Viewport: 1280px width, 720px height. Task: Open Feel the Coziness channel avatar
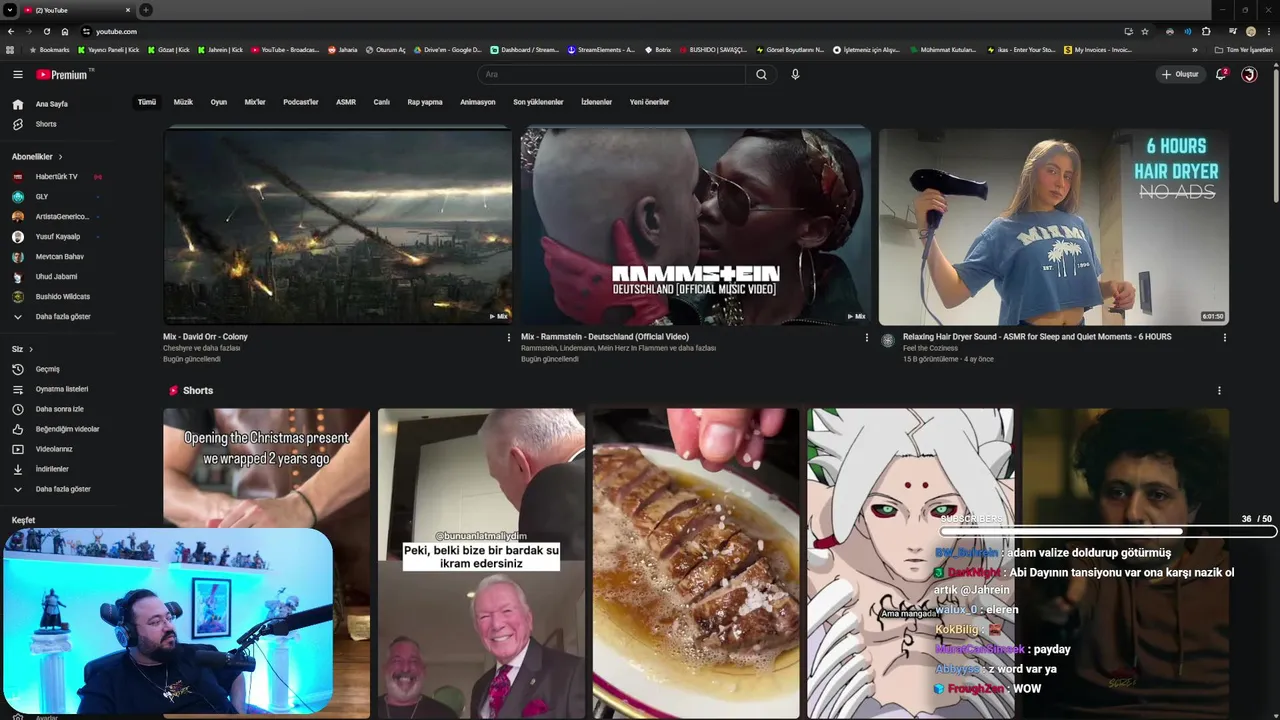pyautogui.click(x=887, y=341)
